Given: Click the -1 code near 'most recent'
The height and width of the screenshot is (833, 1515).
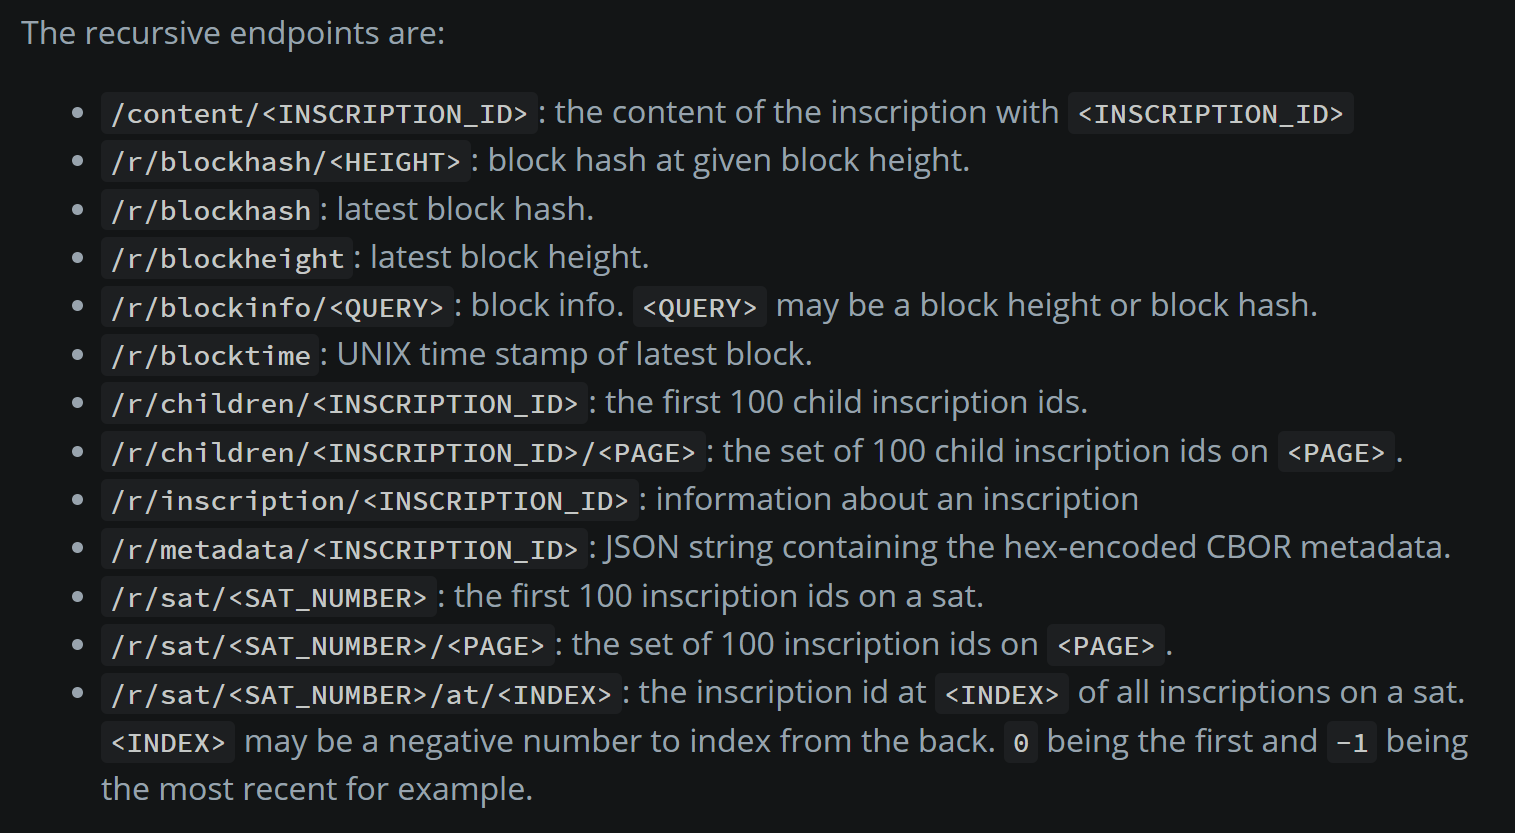Looking at the screenshot, I should [x=1352, y=743].
